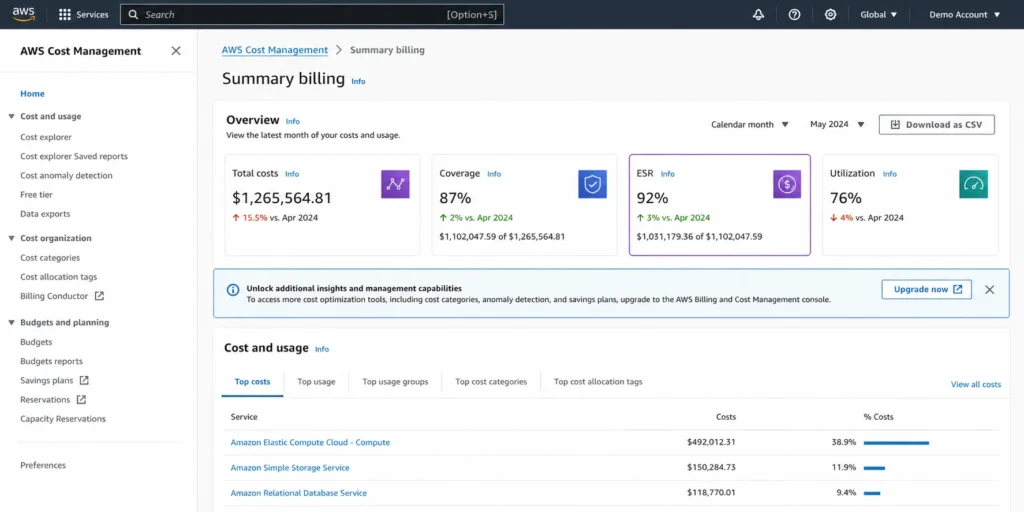The height and width of the screenshot is (512, 1024).
Task: Click external link icon beside Billing Conductor
Action: pyautogui.click(x=99, y=296)
